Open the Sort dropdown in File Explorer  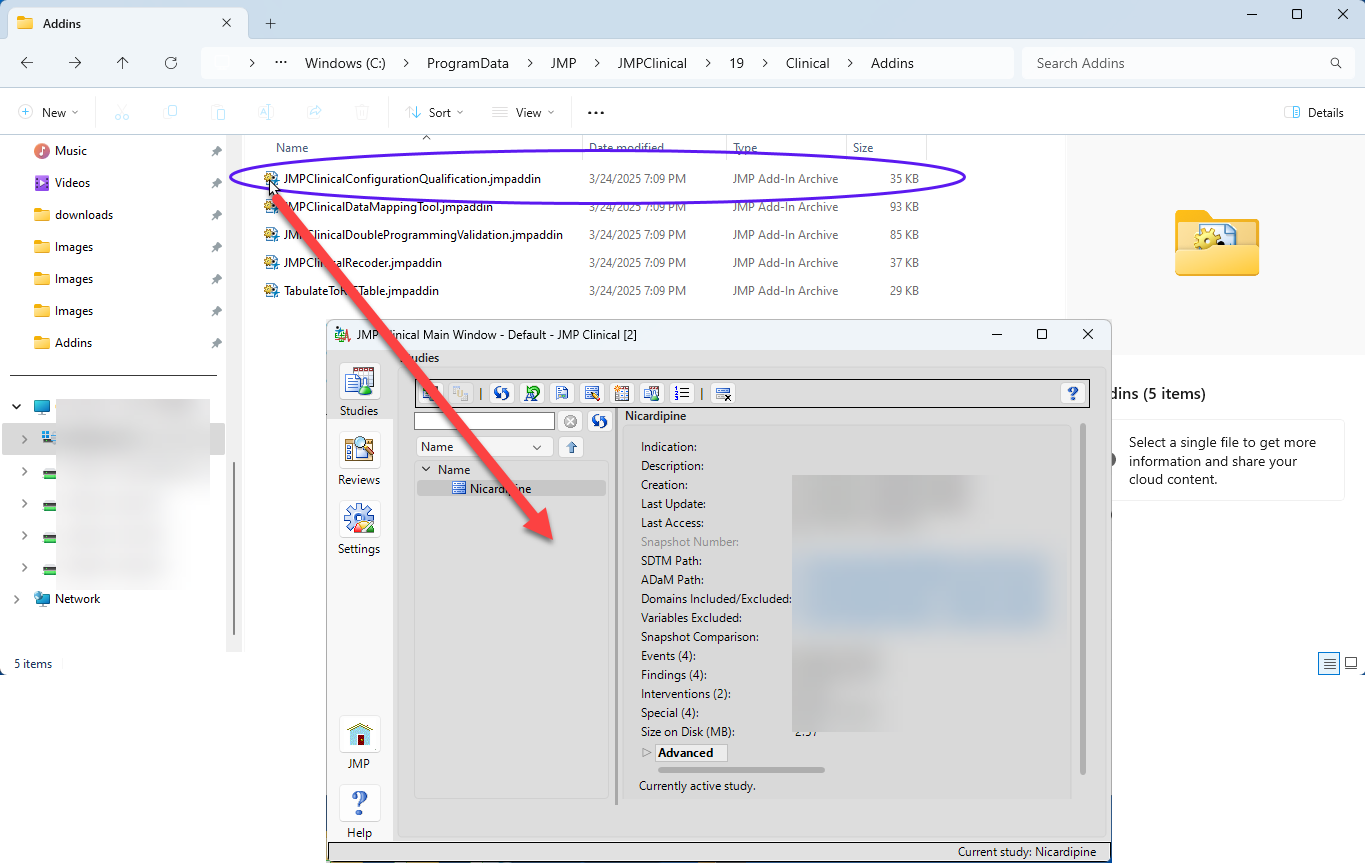(435, 112)
